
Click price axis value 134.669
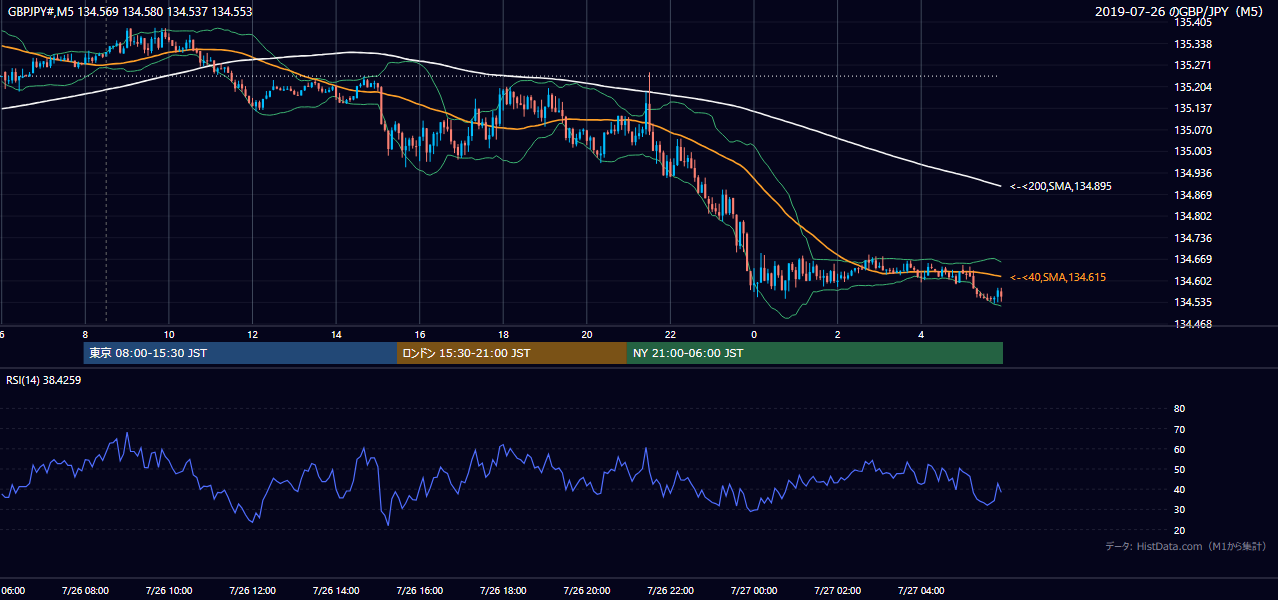point(1193,259)
